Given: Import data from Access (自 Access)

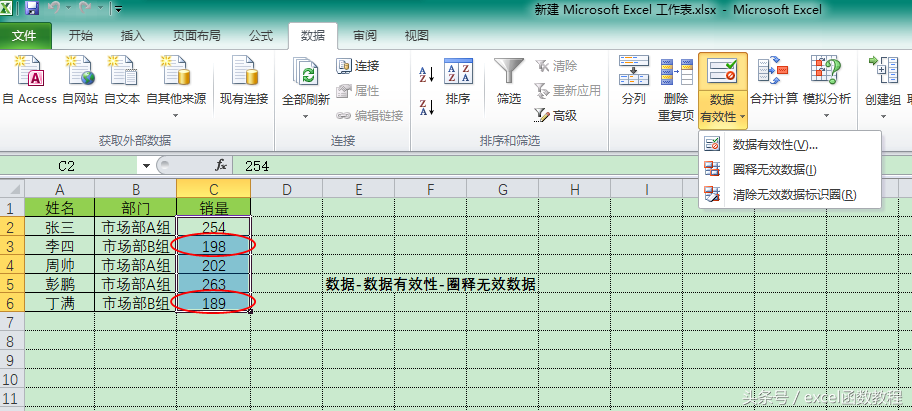Looking at the screenshot, I should tap(30, 80).
